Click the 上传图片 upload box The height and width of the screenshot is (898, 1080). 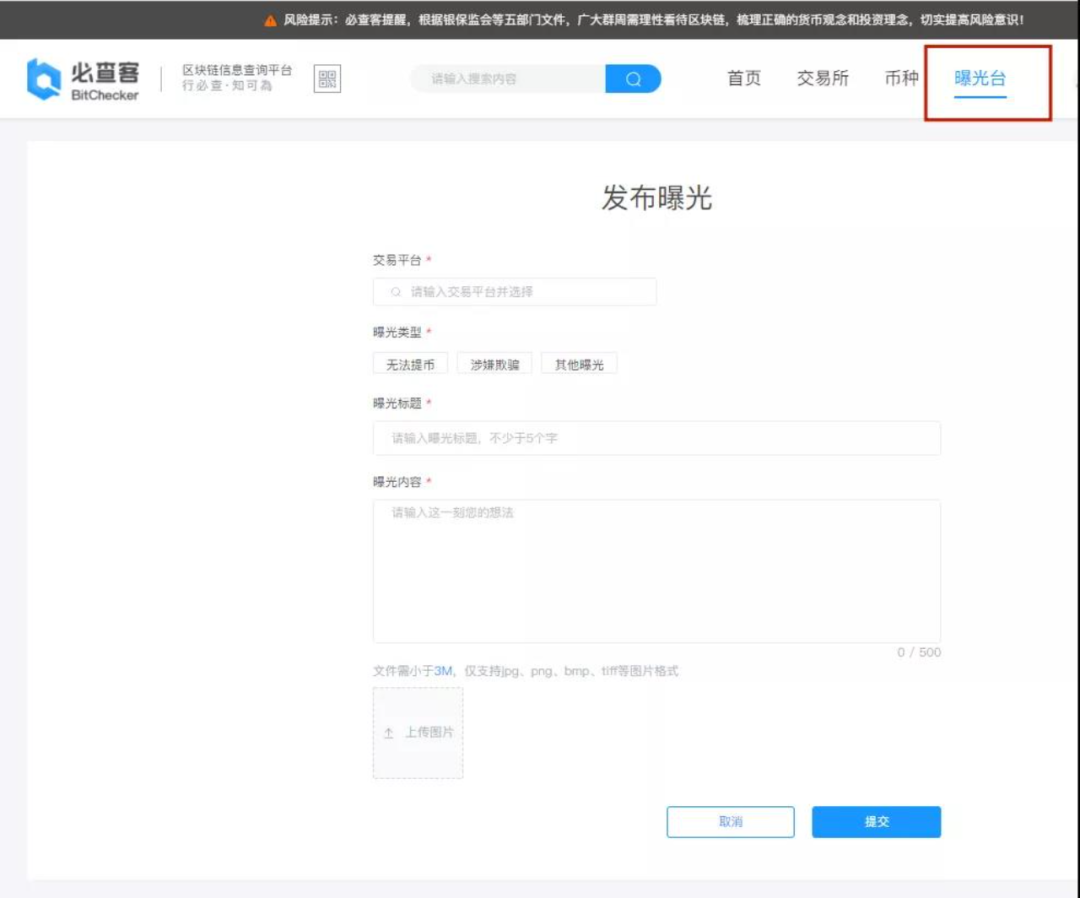pyautogui.click(x=418, y=733)
